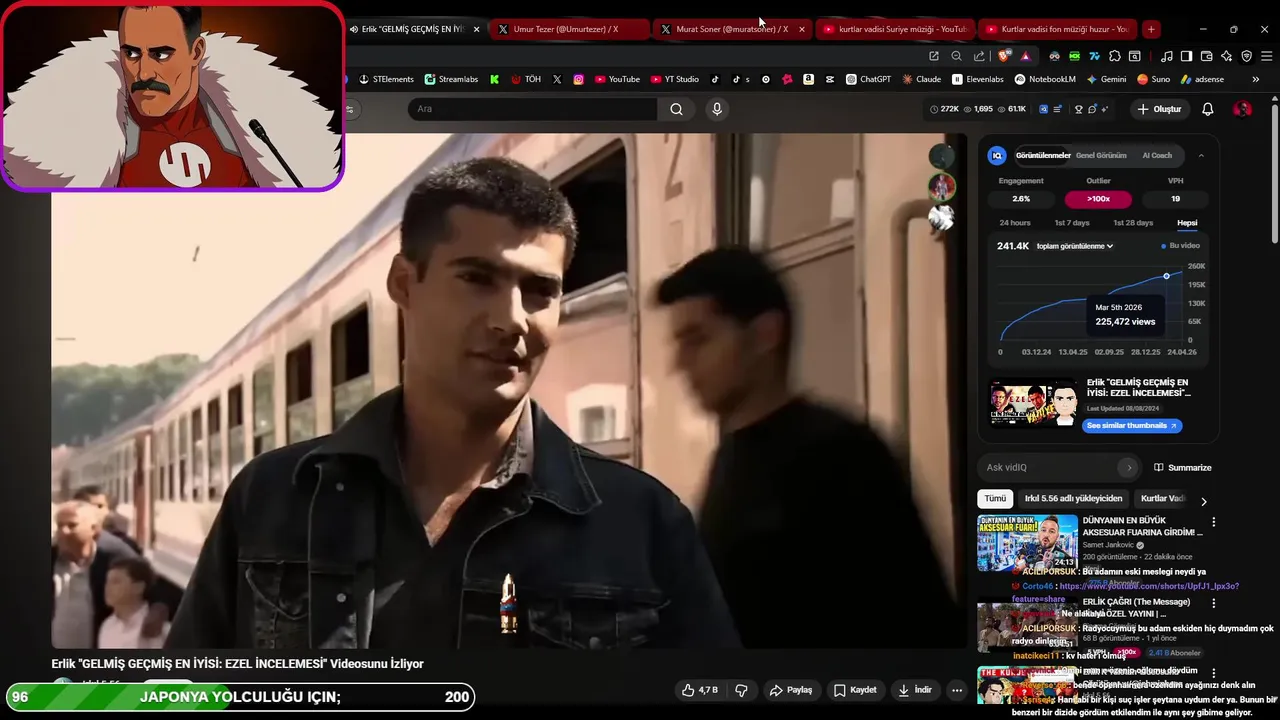Viewport: 1280px width, 720px height.
Task: Click the microphone voice search icon
Action: pyautogui.click(x=716, y=109)
